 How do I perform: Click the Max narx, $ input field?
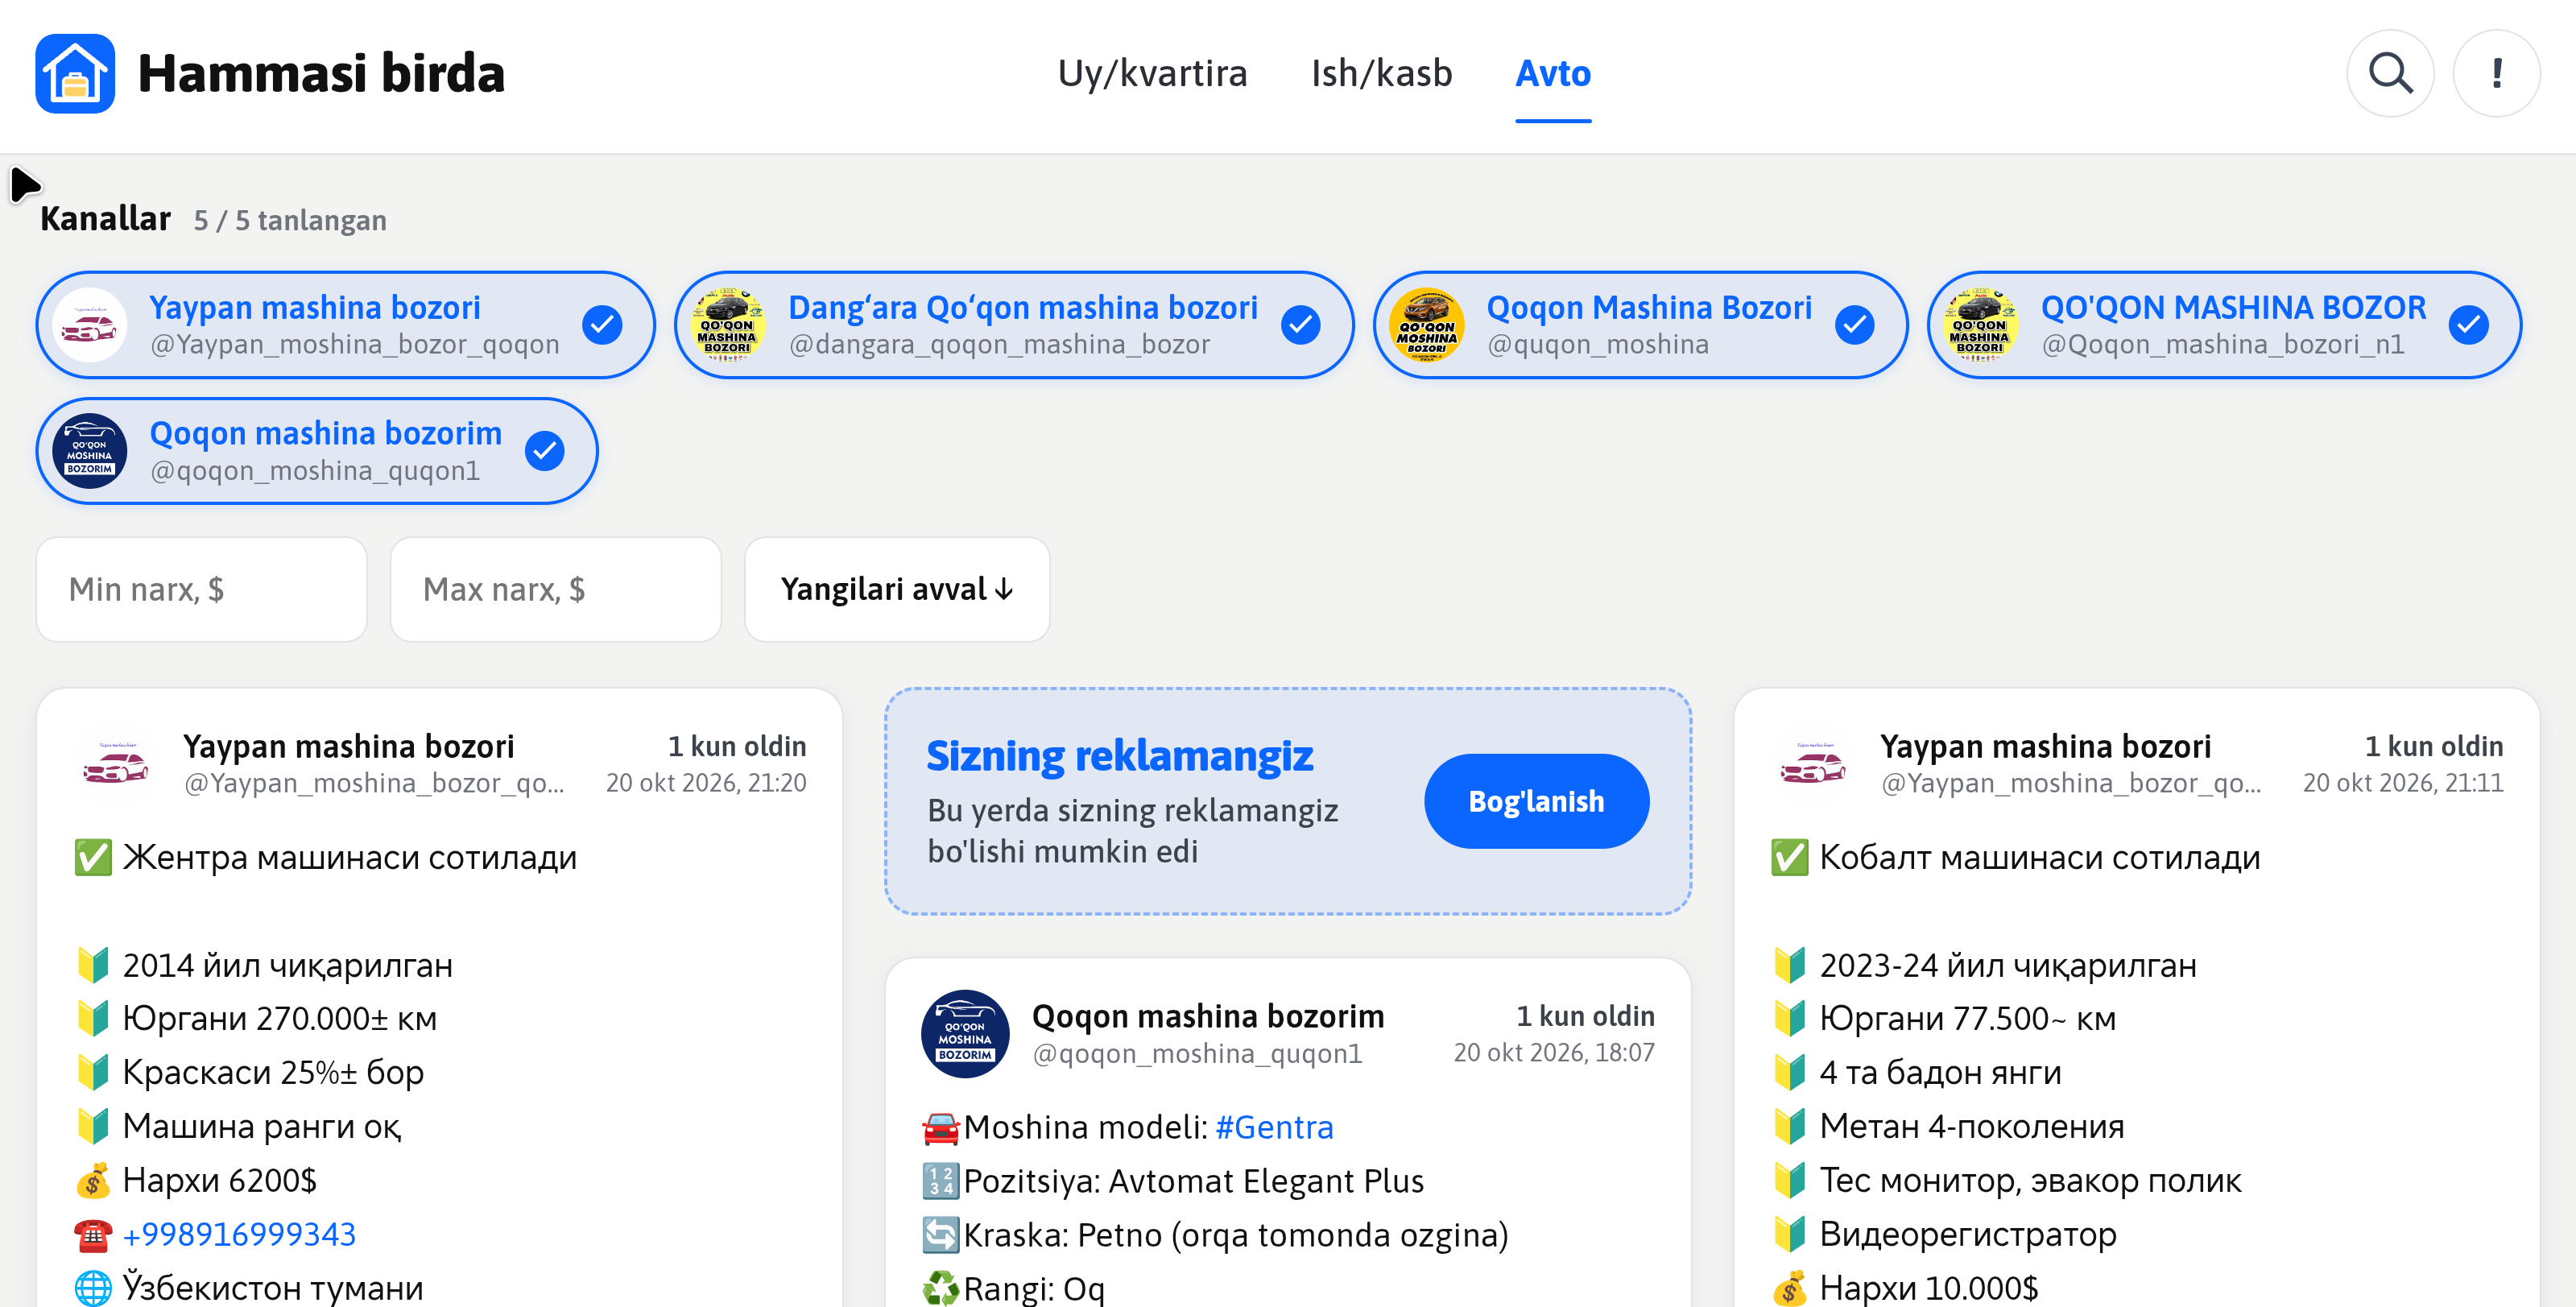tap(556, 590)
